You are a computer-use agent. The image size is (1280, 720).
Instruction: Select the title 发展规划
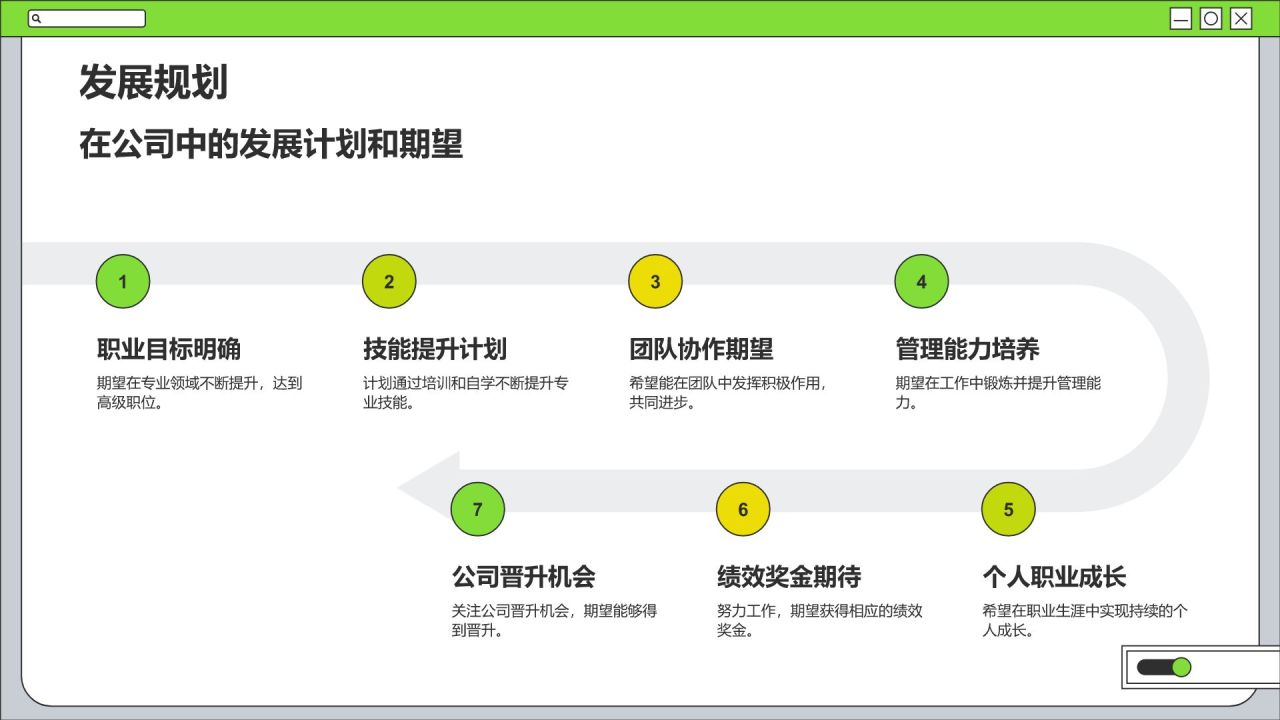[x=153, y=82]
